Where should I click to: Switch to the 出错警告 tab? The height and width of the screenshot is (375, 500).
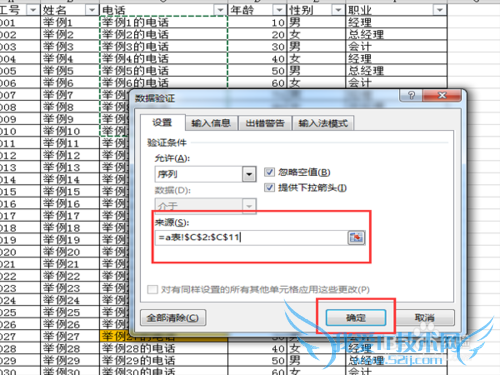[x=265, y=123]
